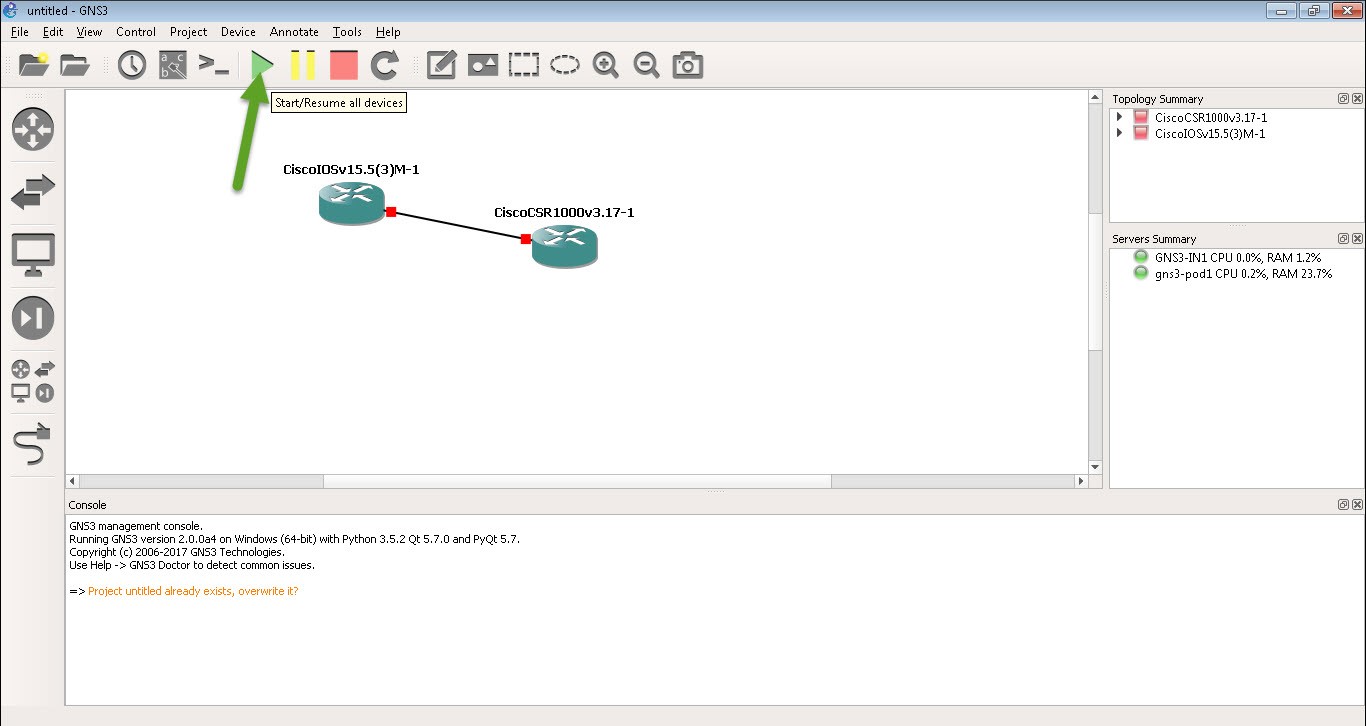The height and width of the screenshot is (726, 1366).
Task: Select GNS3-IN1 server in Servers Summary
Action: point(1237,257)
